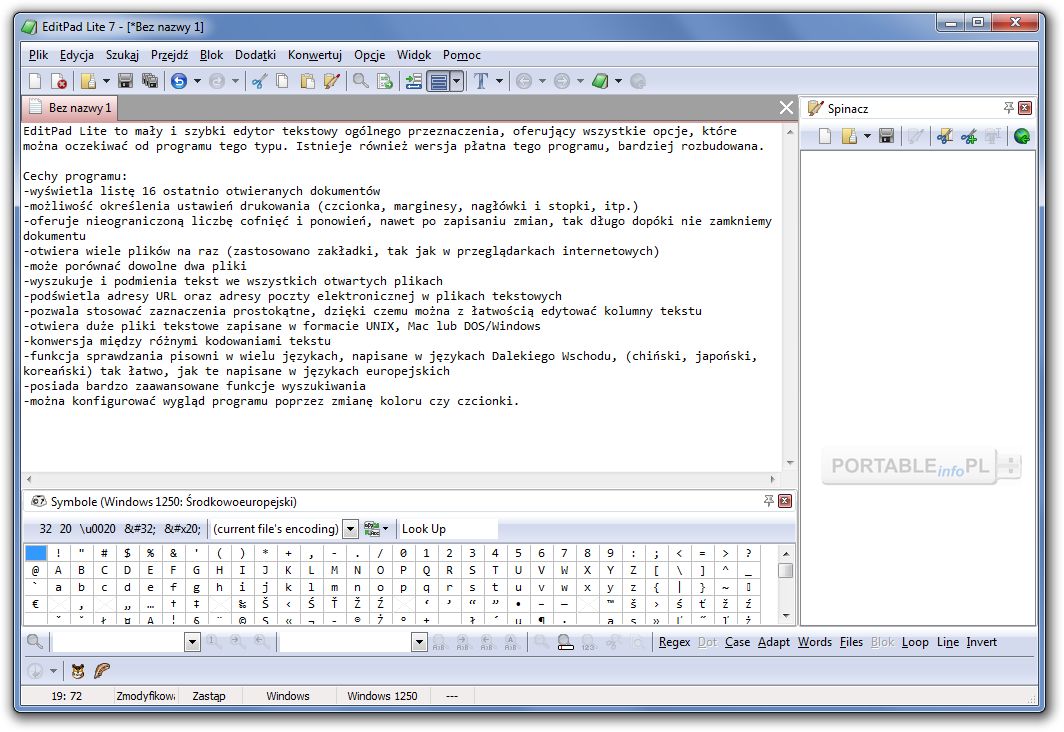Open the Edycja menu
This screenshot has height=732, width=1064.
pyautogui.click(x=77, y=55)
